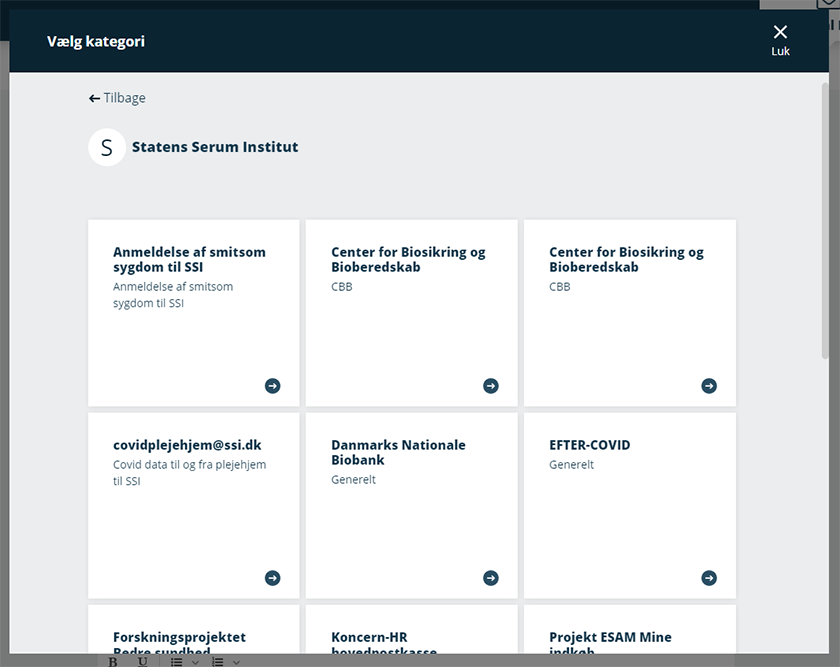Click arrow on last Center for Biosikring card
Screen dimensions: 840x667
[709, 386]
